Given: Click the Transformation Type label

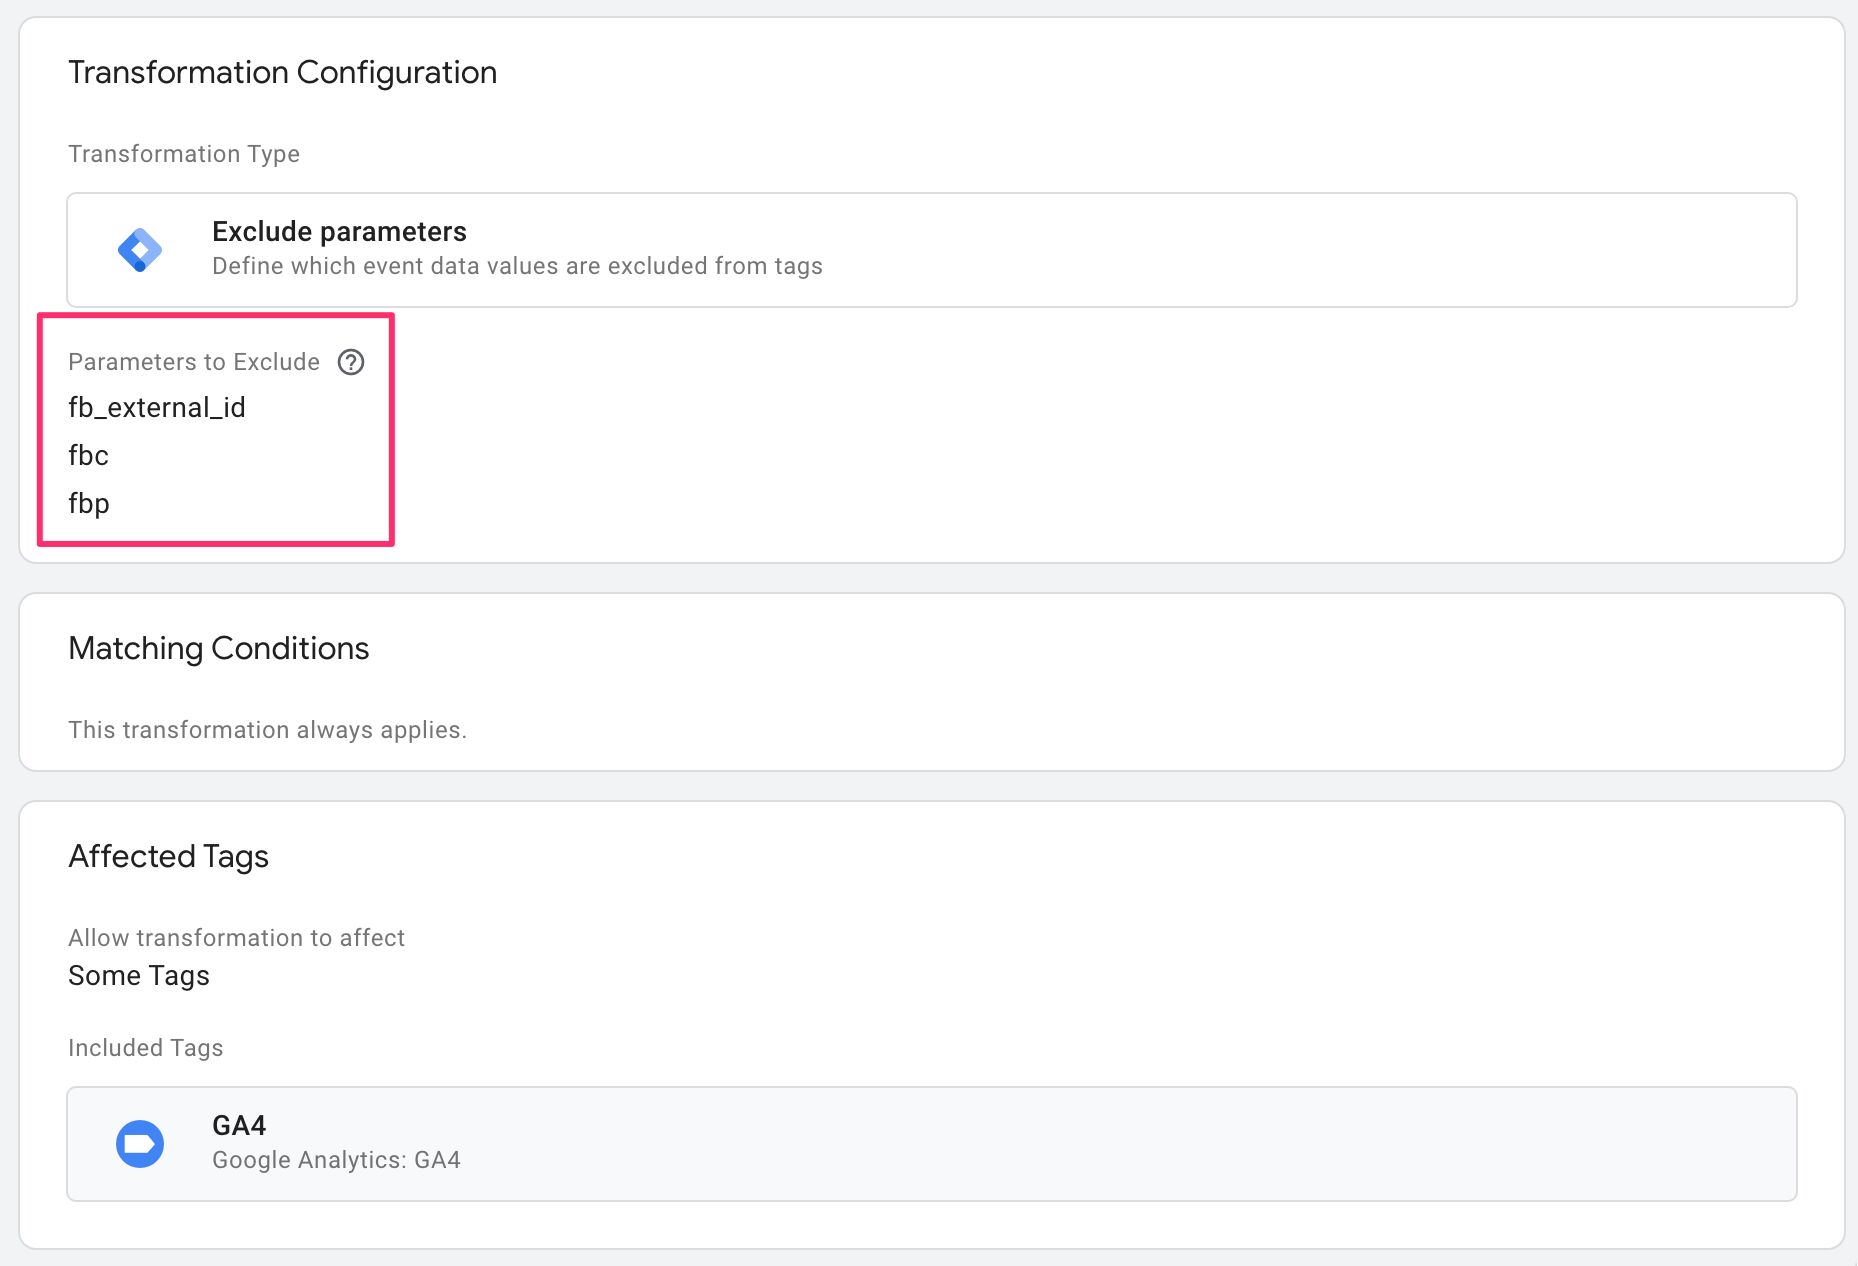Looking at the screenshot, I should point(184,154).
